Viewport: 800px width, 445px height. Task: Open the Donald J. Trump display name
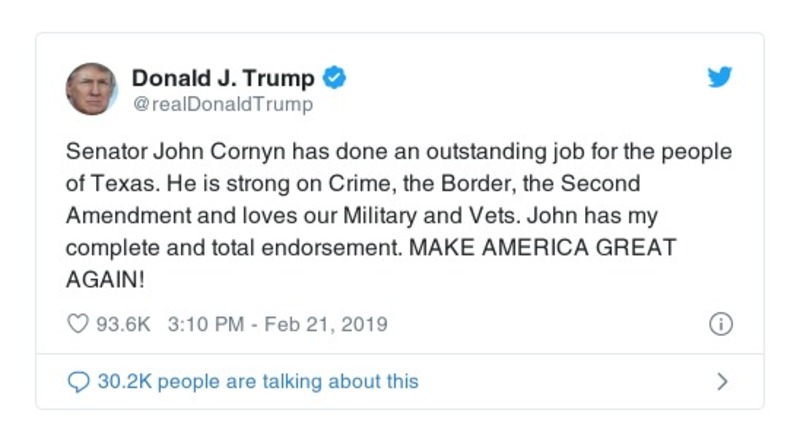[223, 78]
